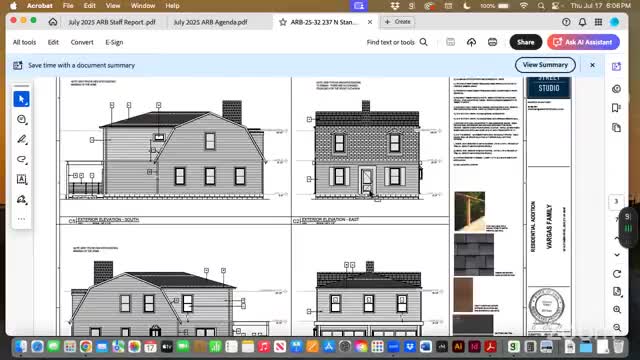Zoom in with the plus magnifier
640x360 pixels.
pyautogui.click(x=617, y=310)
